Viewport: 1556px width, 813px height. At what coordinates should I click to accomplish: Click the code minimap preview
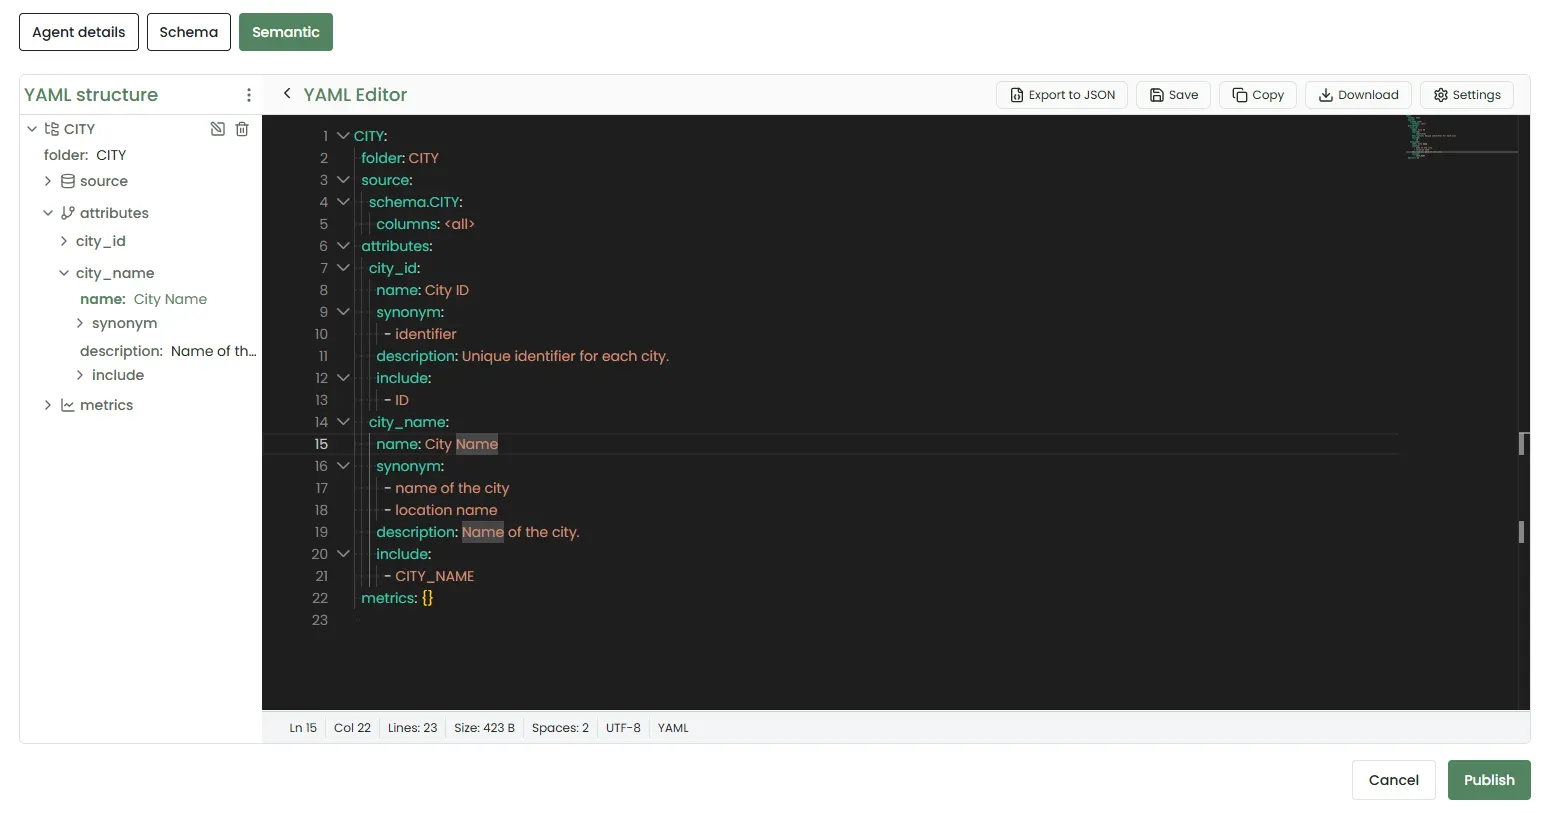(1460, 138)
